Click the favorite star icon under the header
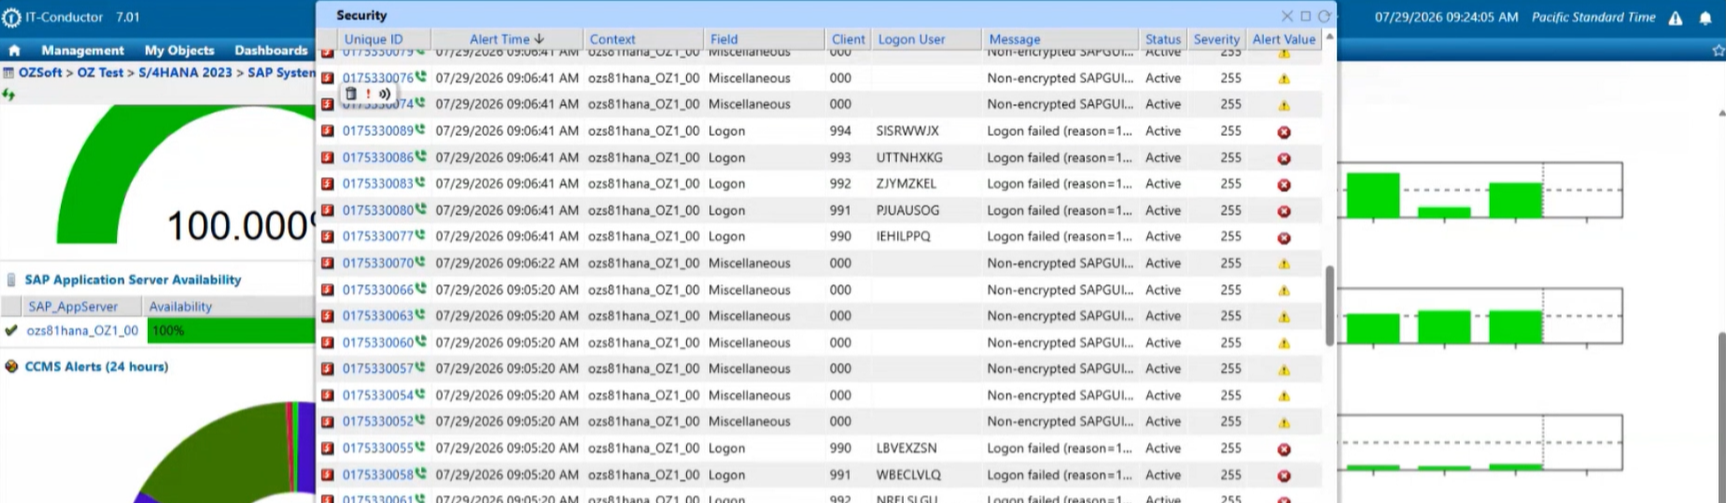 coord(1718,50)
